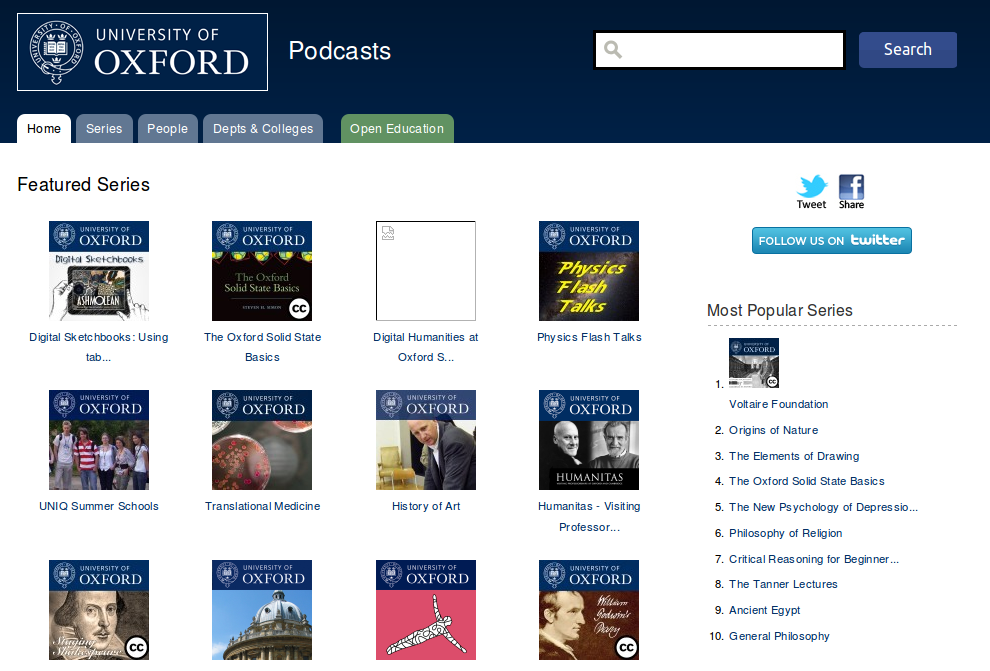Open the William Godwin's Diary thumbnail
The width and height of the screenshot is (990, 671).
coord(588,610)
